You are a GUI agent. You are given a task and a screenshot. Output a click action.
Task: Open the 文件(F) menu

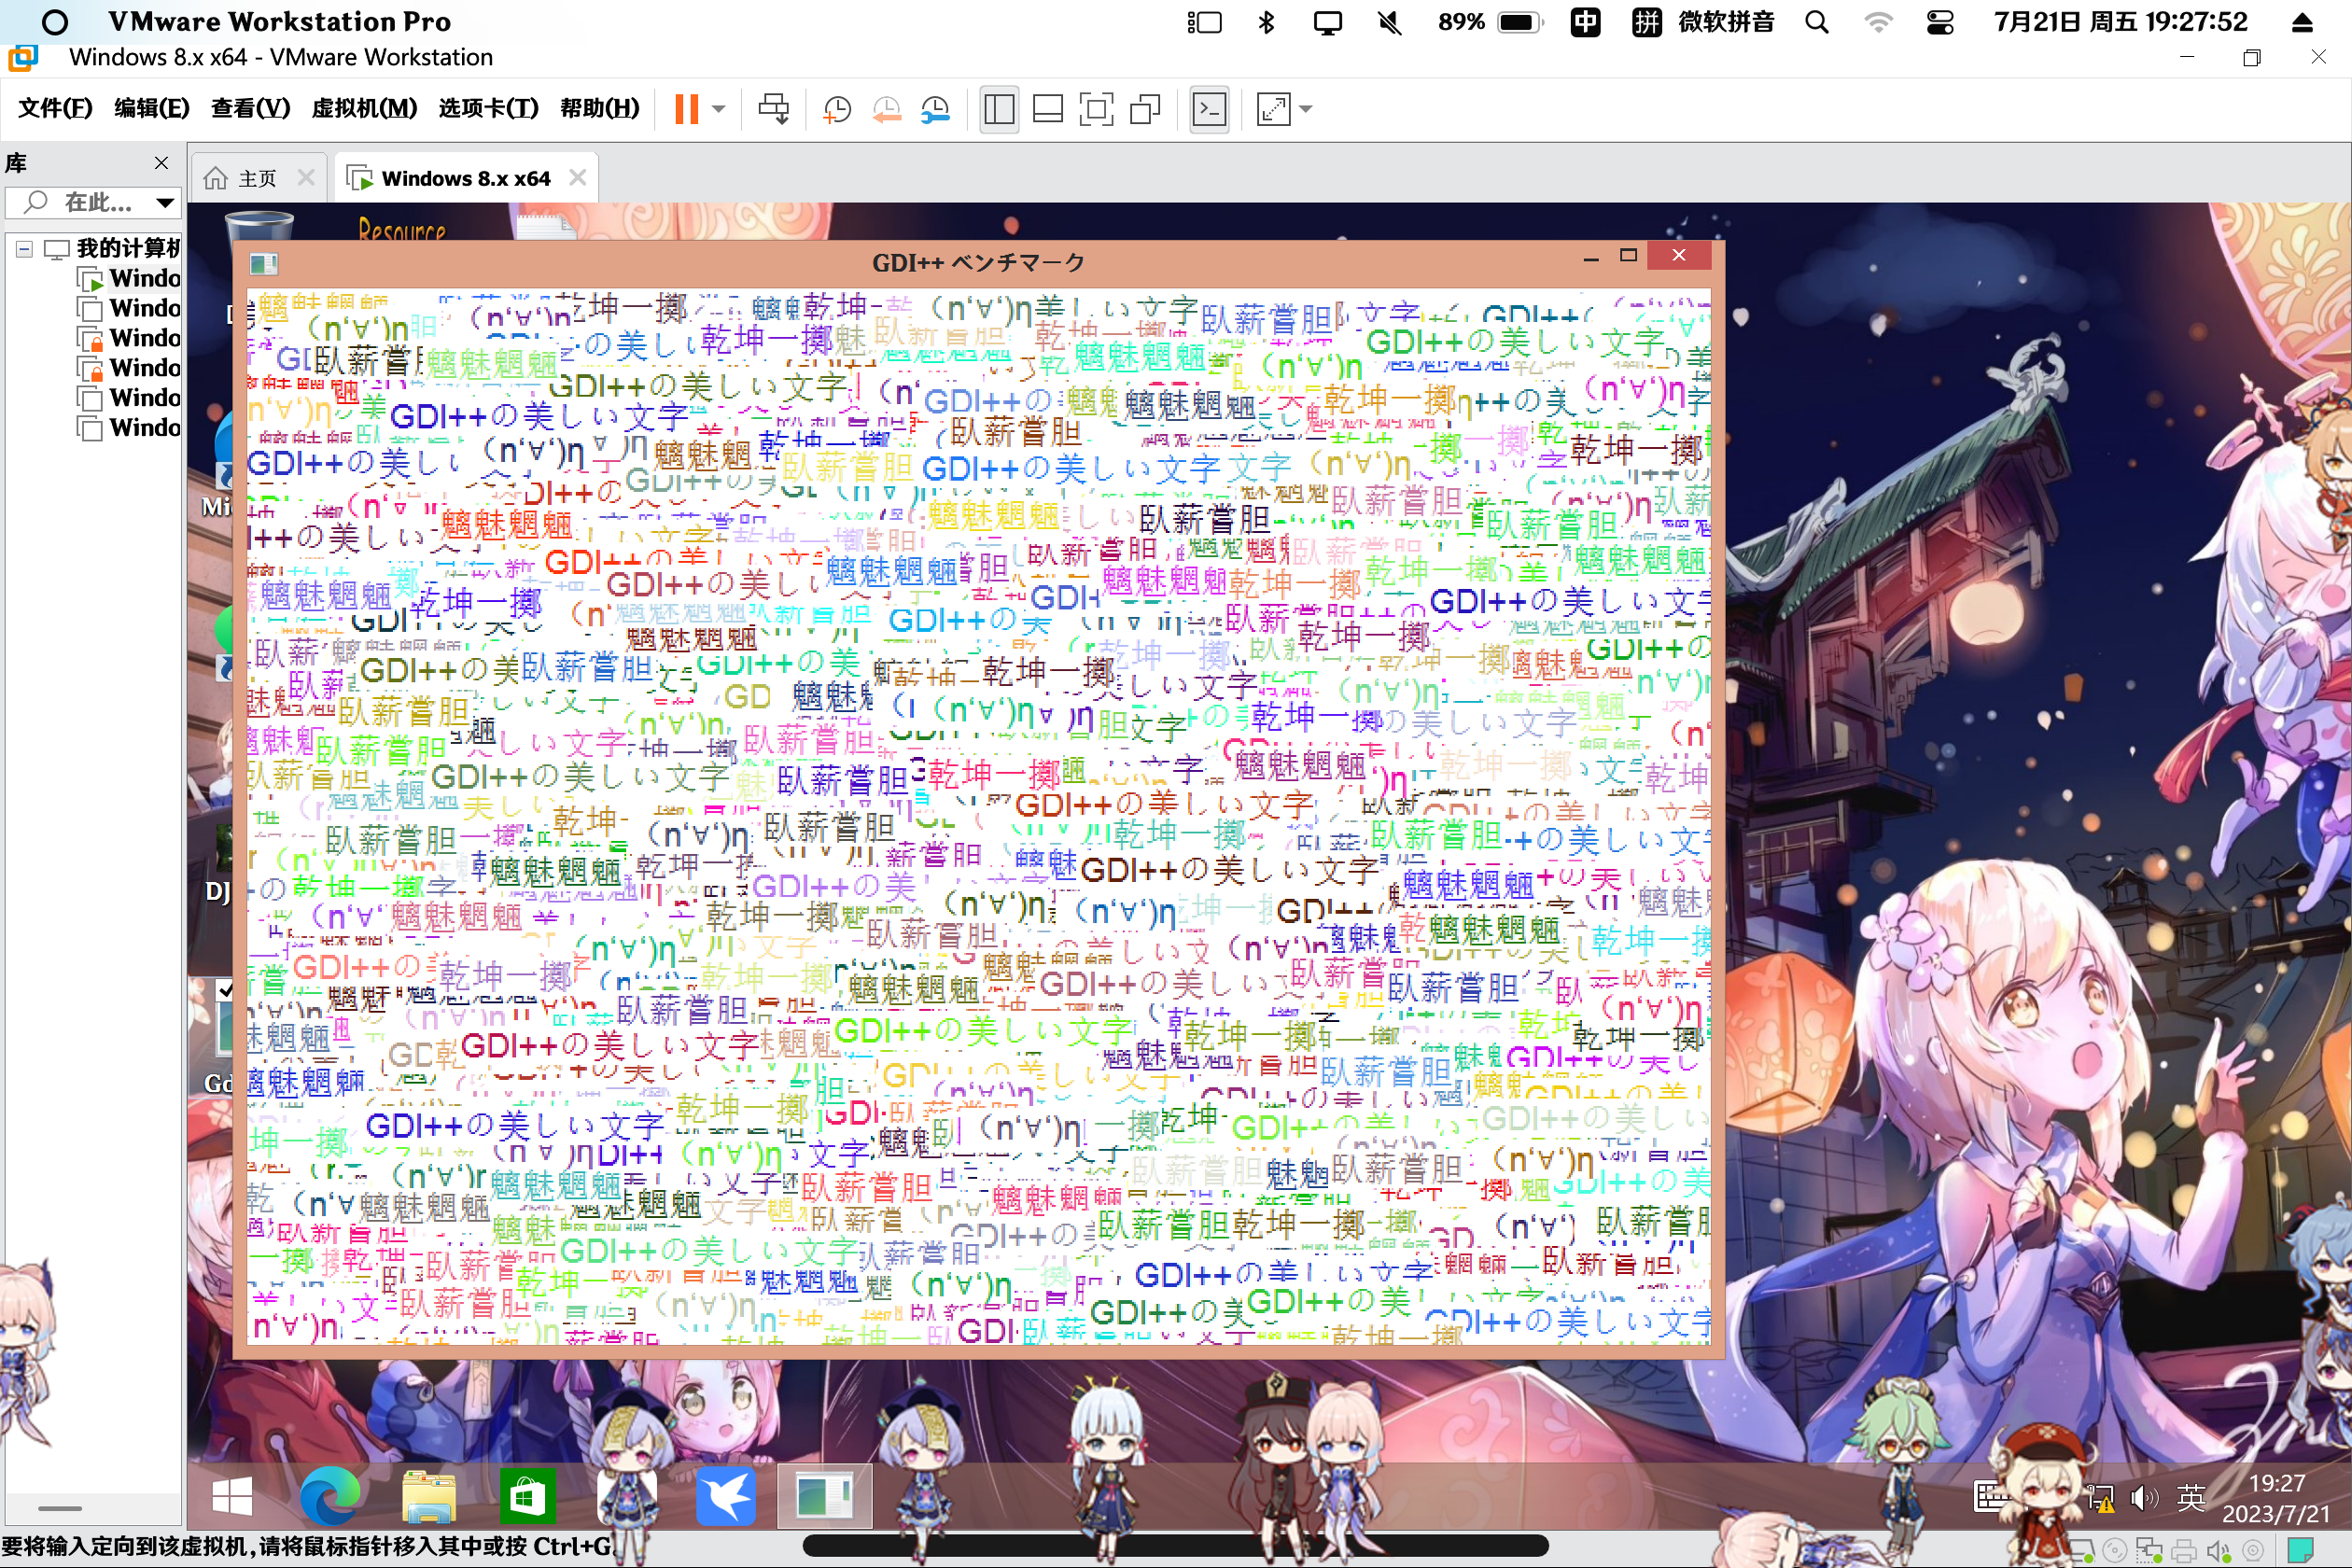click(x=55, y=108)
